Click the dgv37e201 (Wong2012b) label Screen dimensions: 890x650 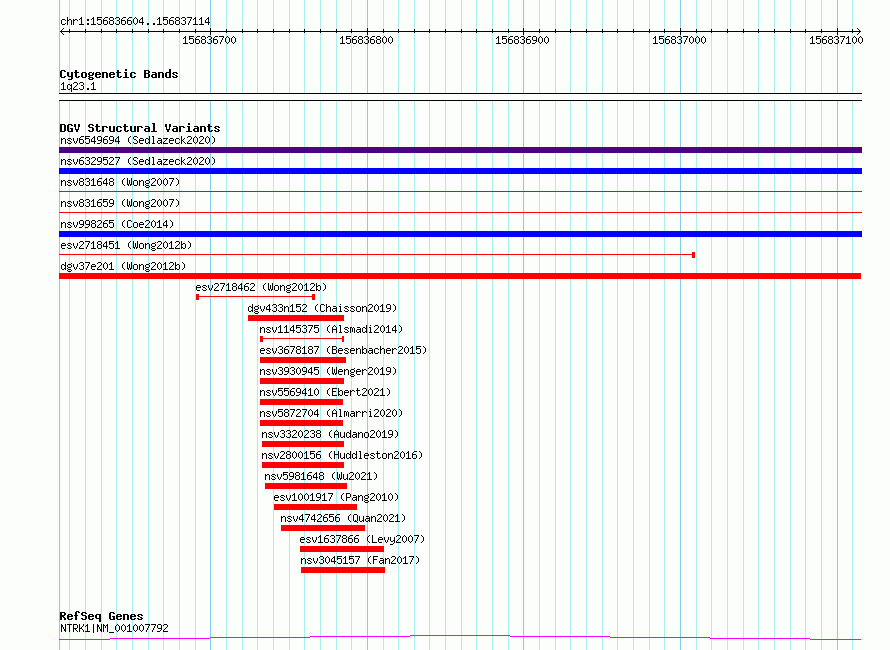point(123,266)
